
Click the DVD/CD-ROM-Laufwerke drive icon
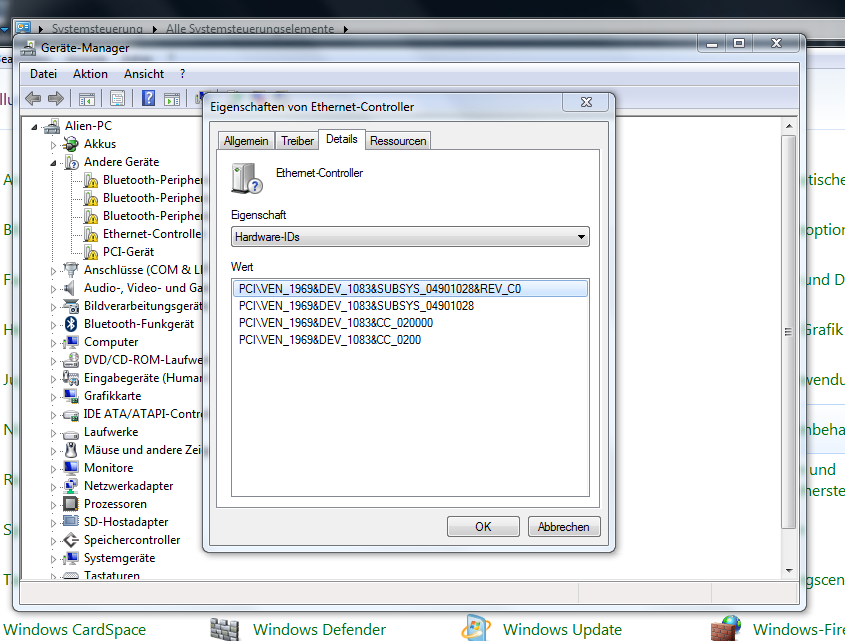click(x=71, y=360)
